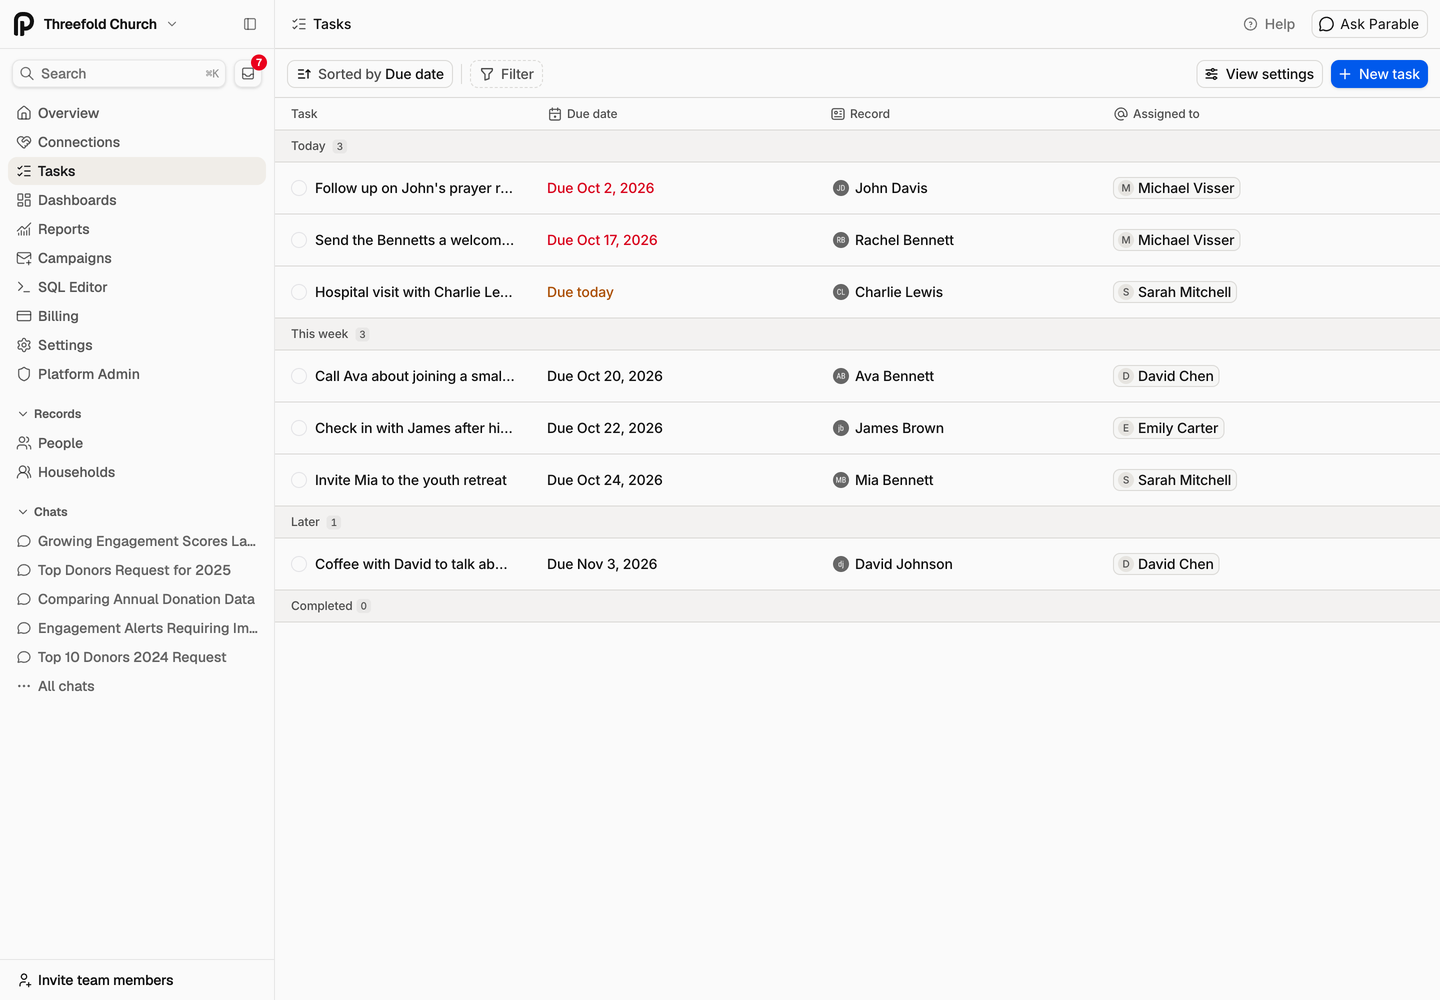Collapse the Records section chevron
This screenshot has width=1440, height=1000.
[23, 414]
